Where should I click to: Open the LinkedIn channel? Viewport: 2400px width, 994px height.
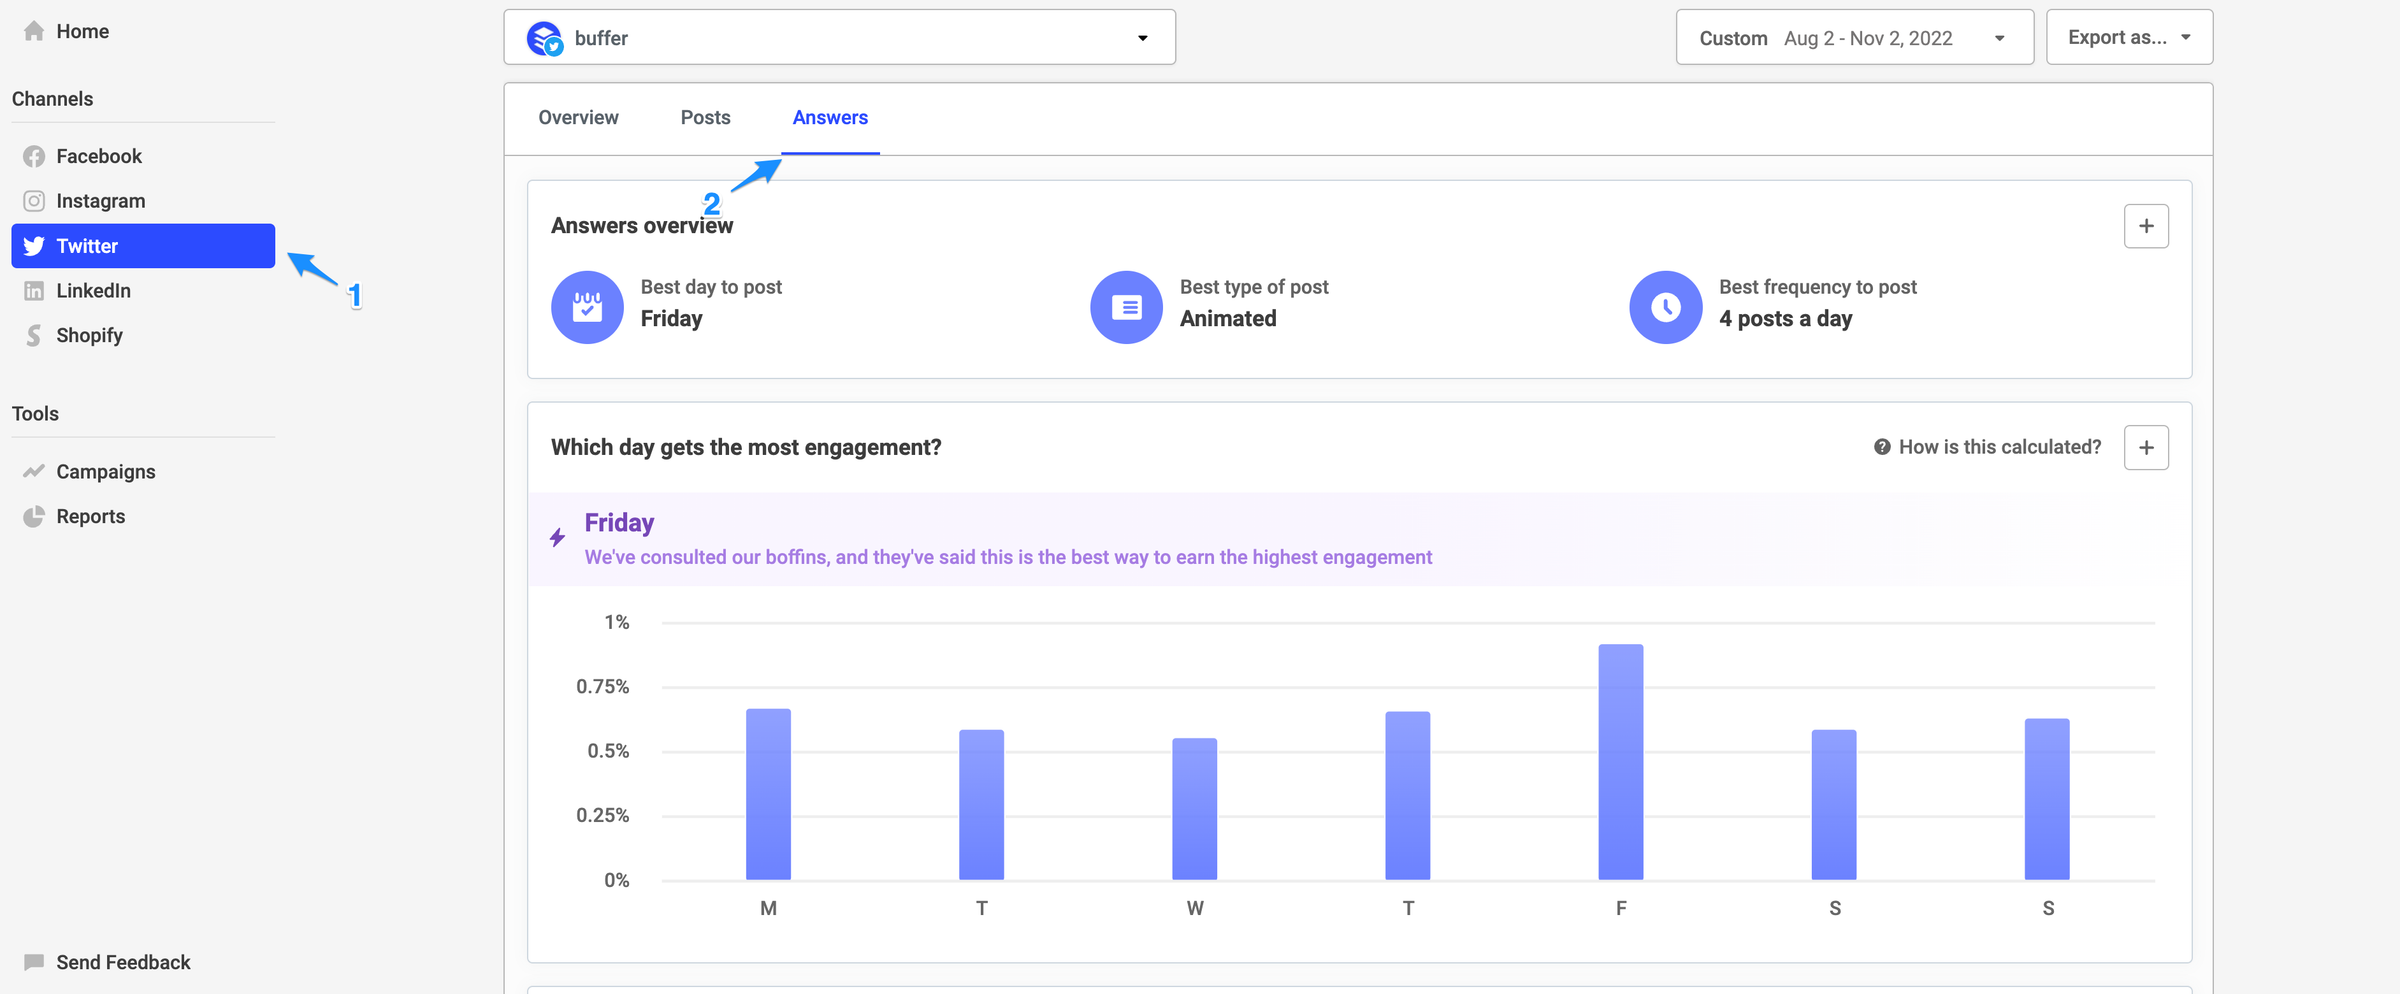(x=92, y=290)
